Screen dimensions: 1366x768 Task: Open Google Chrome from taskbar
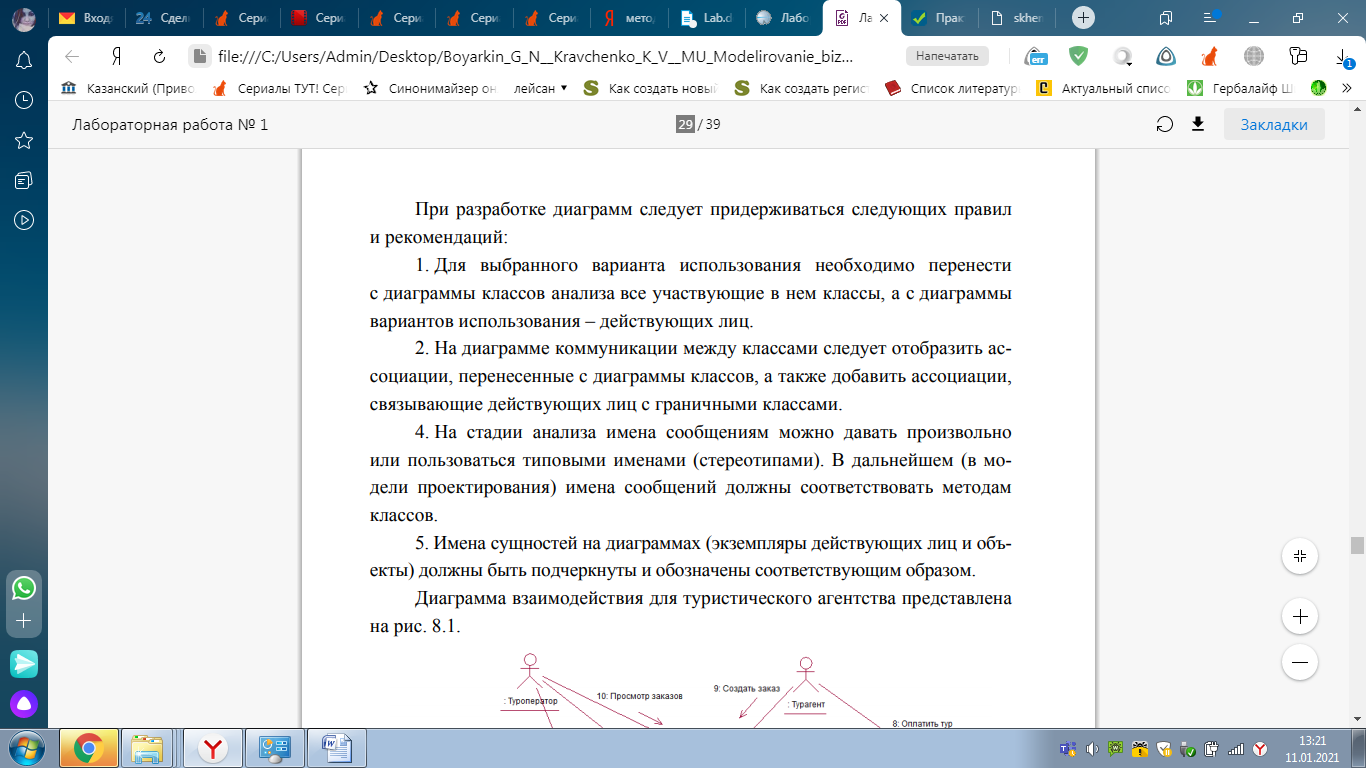[89, 748]
